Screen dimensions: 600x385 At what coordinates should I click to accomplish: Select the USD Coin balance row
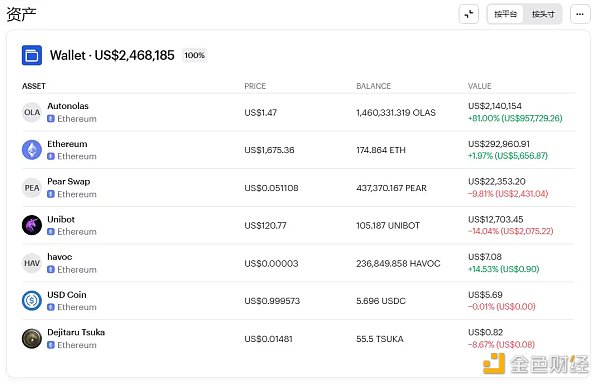(x=298, y=301)
